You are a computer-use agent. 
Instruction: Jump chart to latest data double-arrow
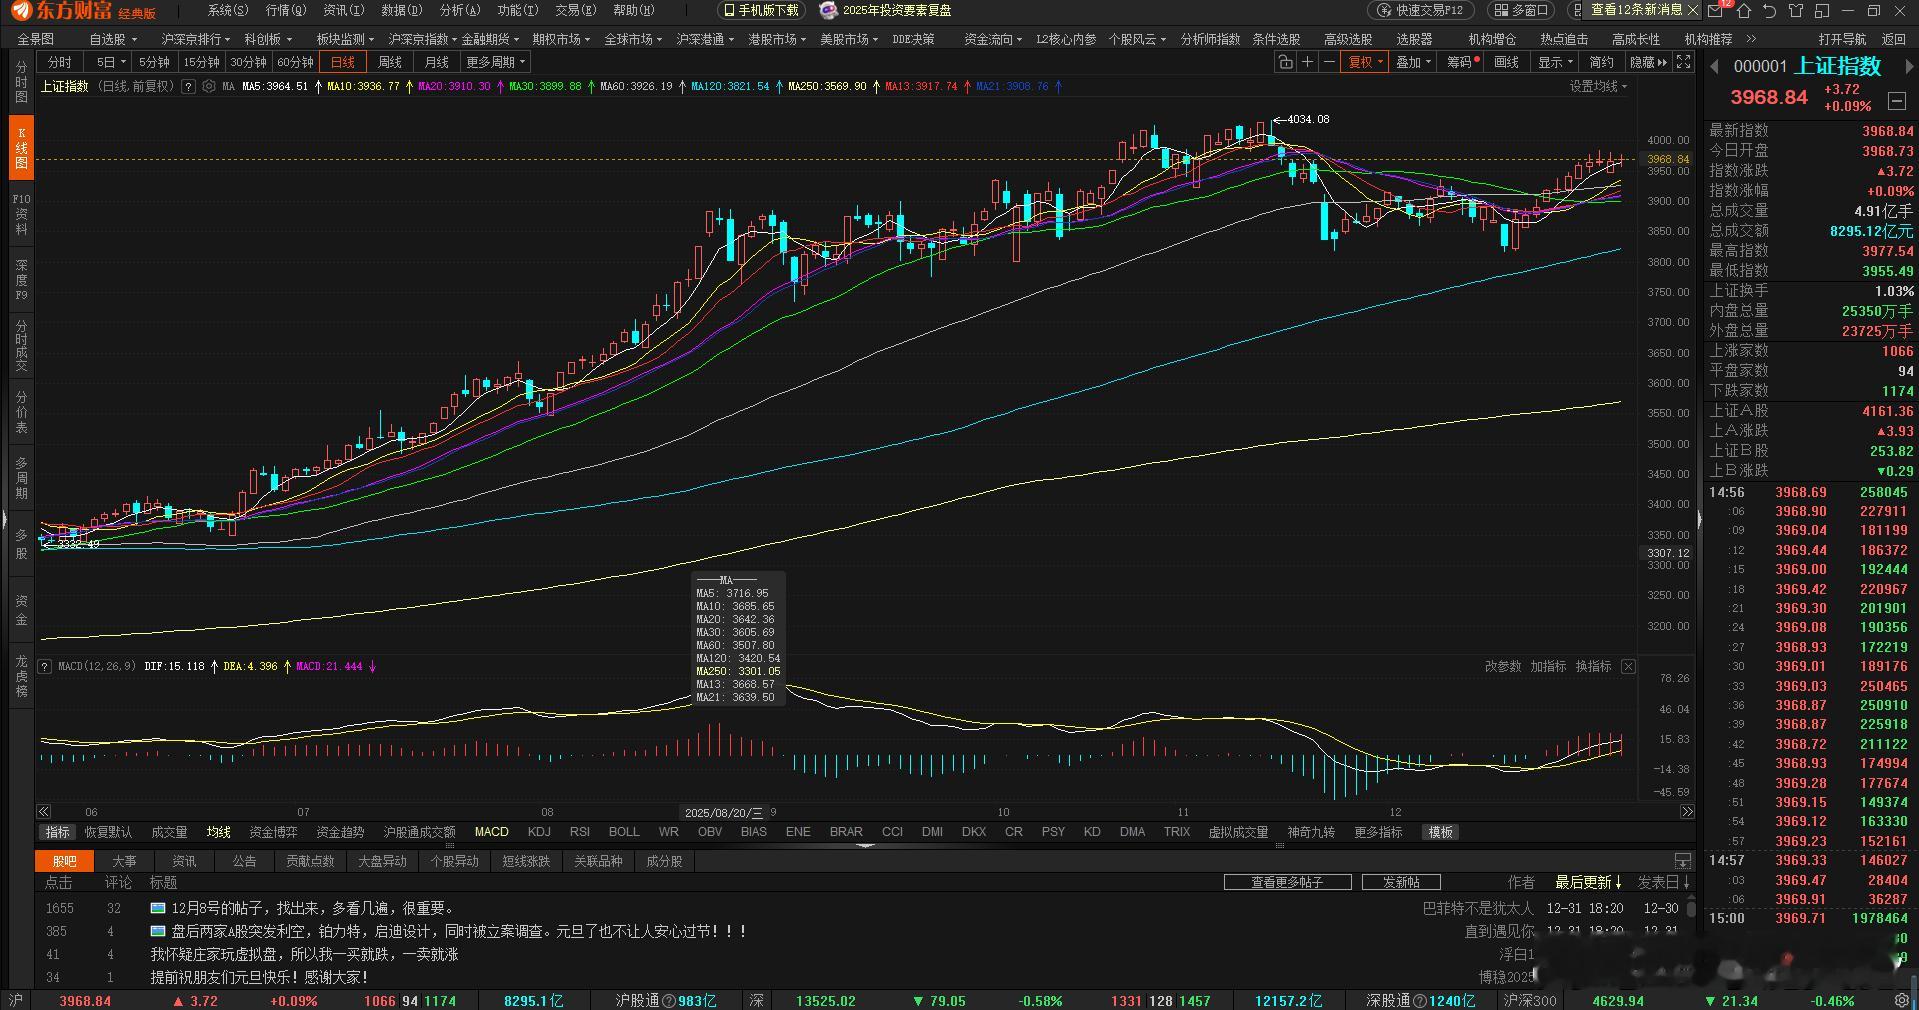click(x=1687, y=812)
